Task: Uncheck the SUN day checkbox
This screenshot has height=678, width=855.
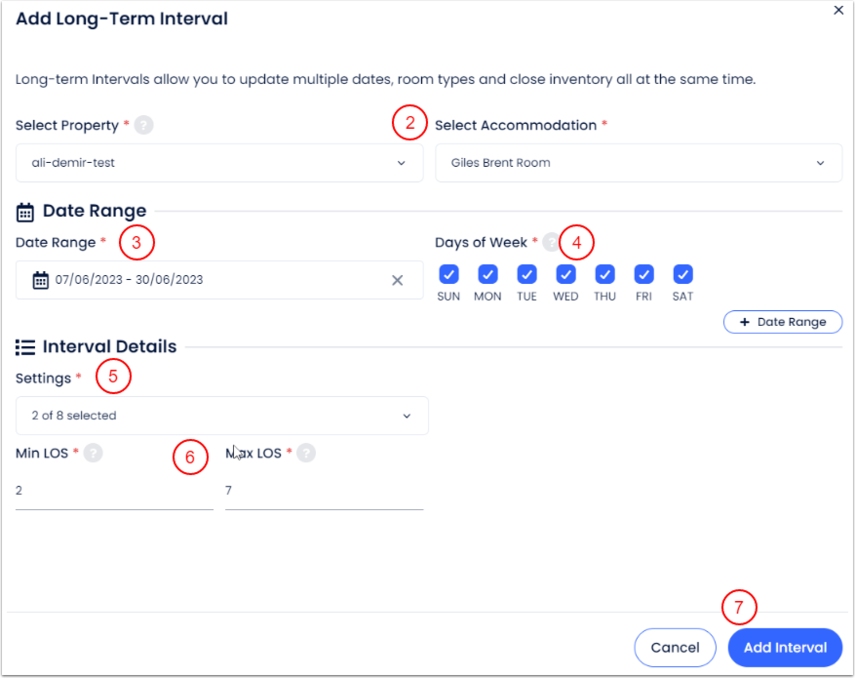Action: point(449,274)
